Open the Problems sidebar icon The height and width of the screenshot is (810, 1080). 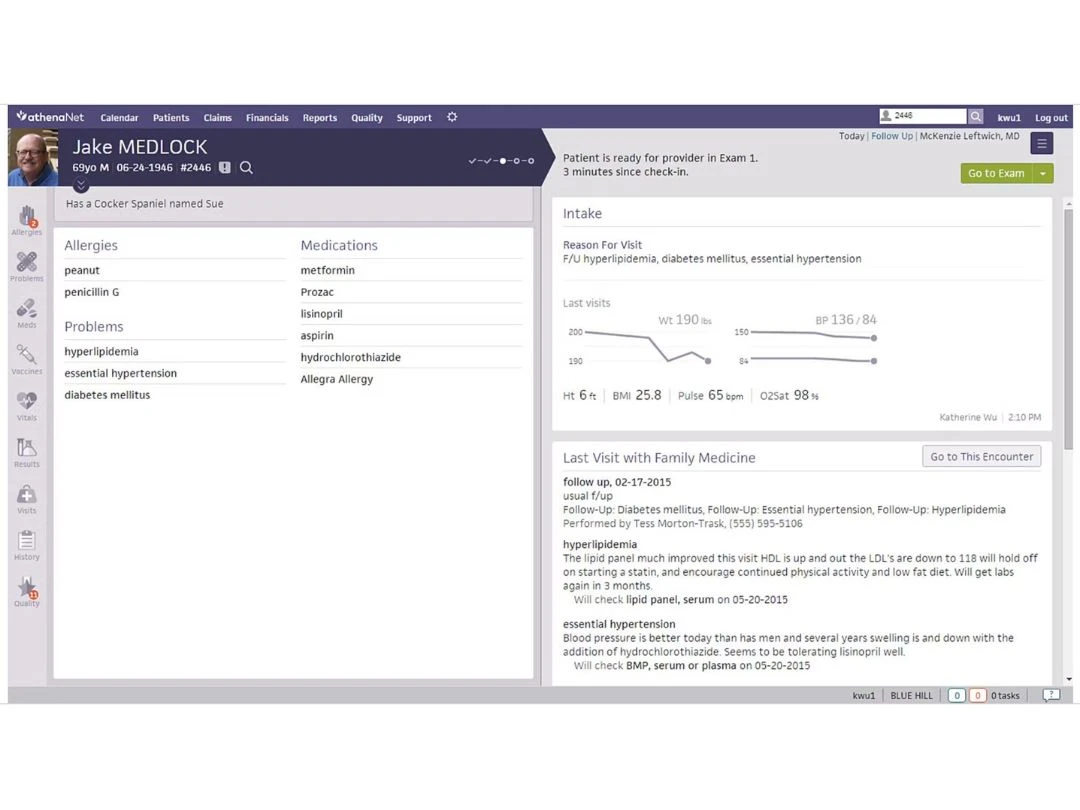pos(27,267)
